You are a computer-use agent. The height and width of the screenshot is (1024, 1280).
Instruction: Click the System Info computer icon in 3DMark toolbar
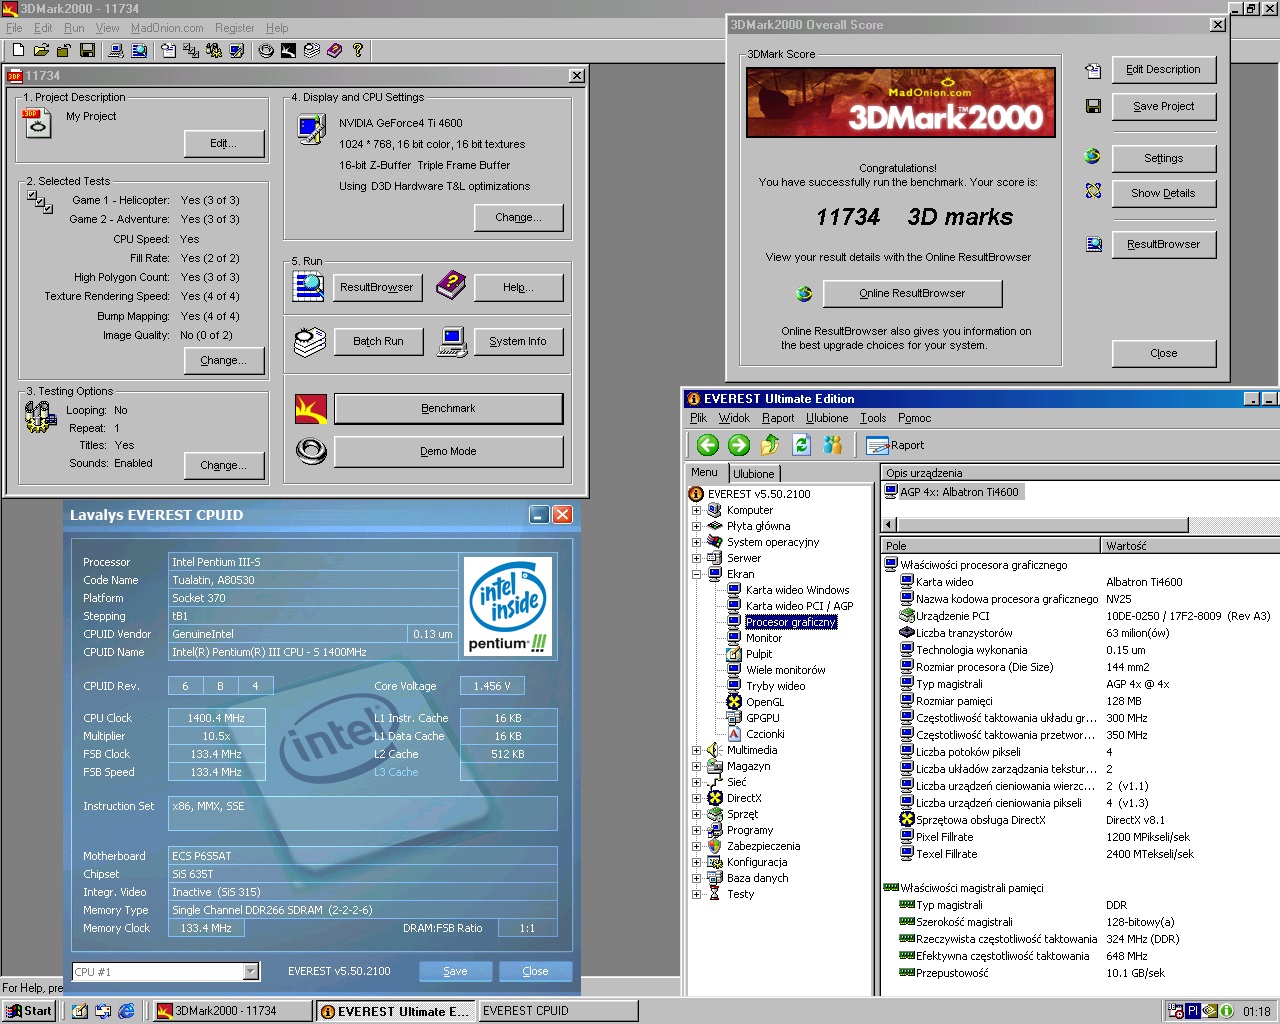[116, 50]
